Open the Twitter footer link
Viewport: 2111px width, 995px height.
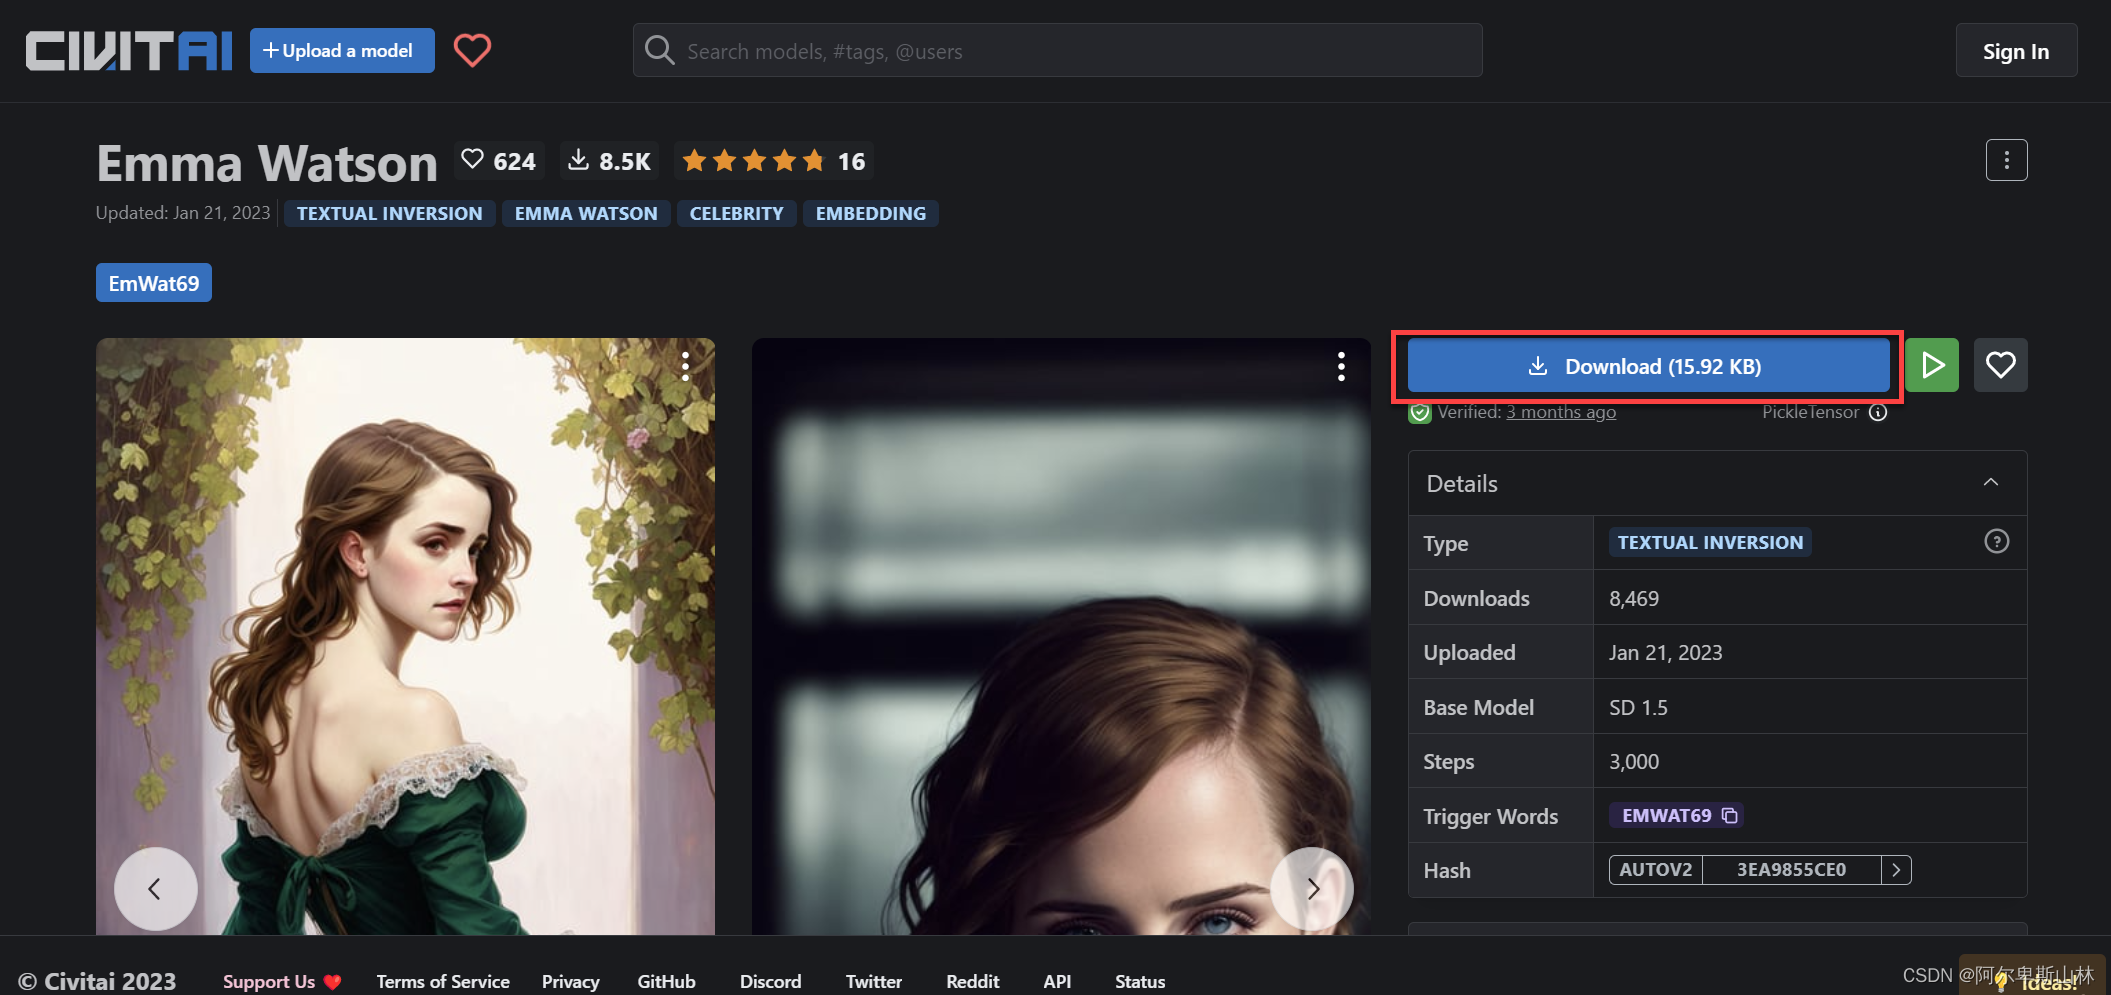click(x=874, y=982)
